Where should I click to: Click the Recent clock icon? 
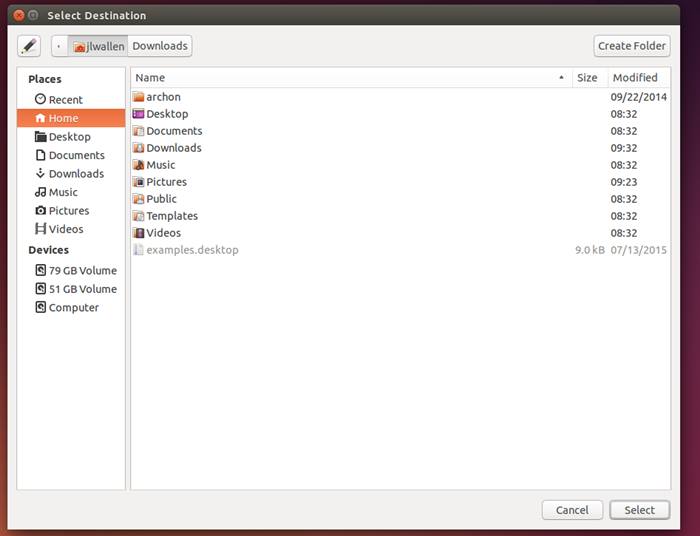[40, 99]
